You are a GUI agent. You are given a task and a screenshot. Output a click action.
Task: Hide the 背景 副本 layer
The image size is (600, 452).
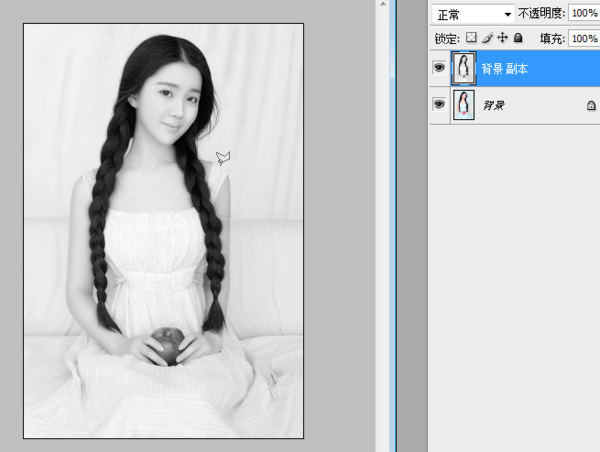coord(439,68)
